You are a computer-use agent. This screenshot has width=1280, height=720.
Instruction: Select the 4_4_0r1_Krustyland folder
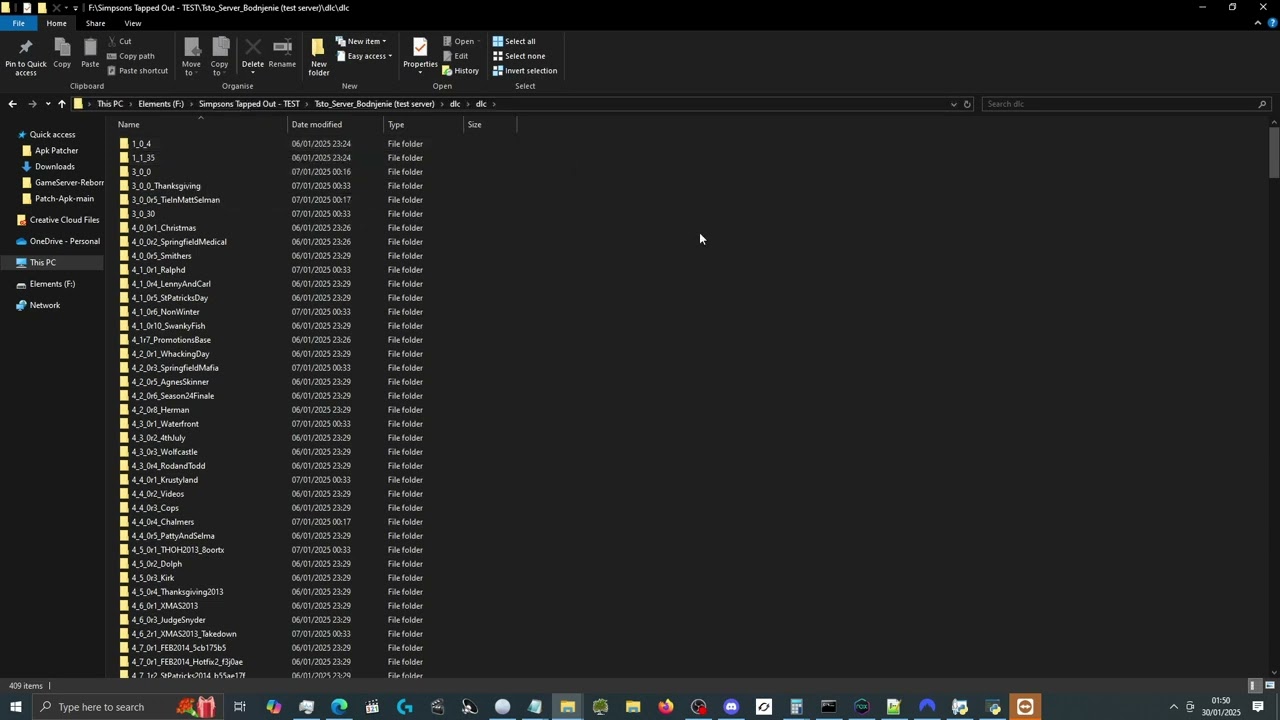point(165,480)
